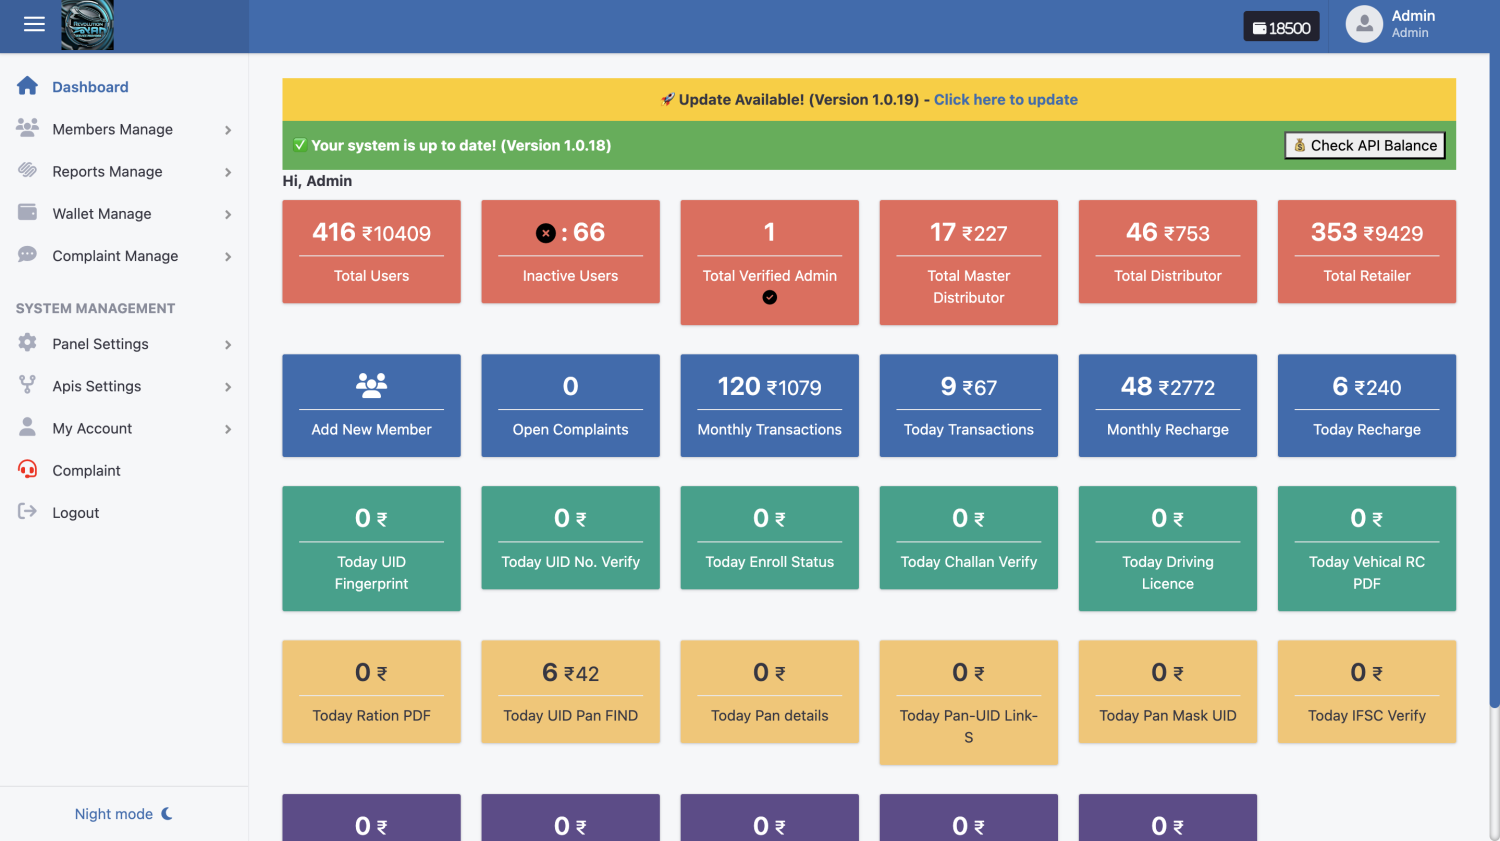The height and width of the screenshot is (841, 1500).
Task: Click the Dashboard home icon
Action: tap(26, 86)
